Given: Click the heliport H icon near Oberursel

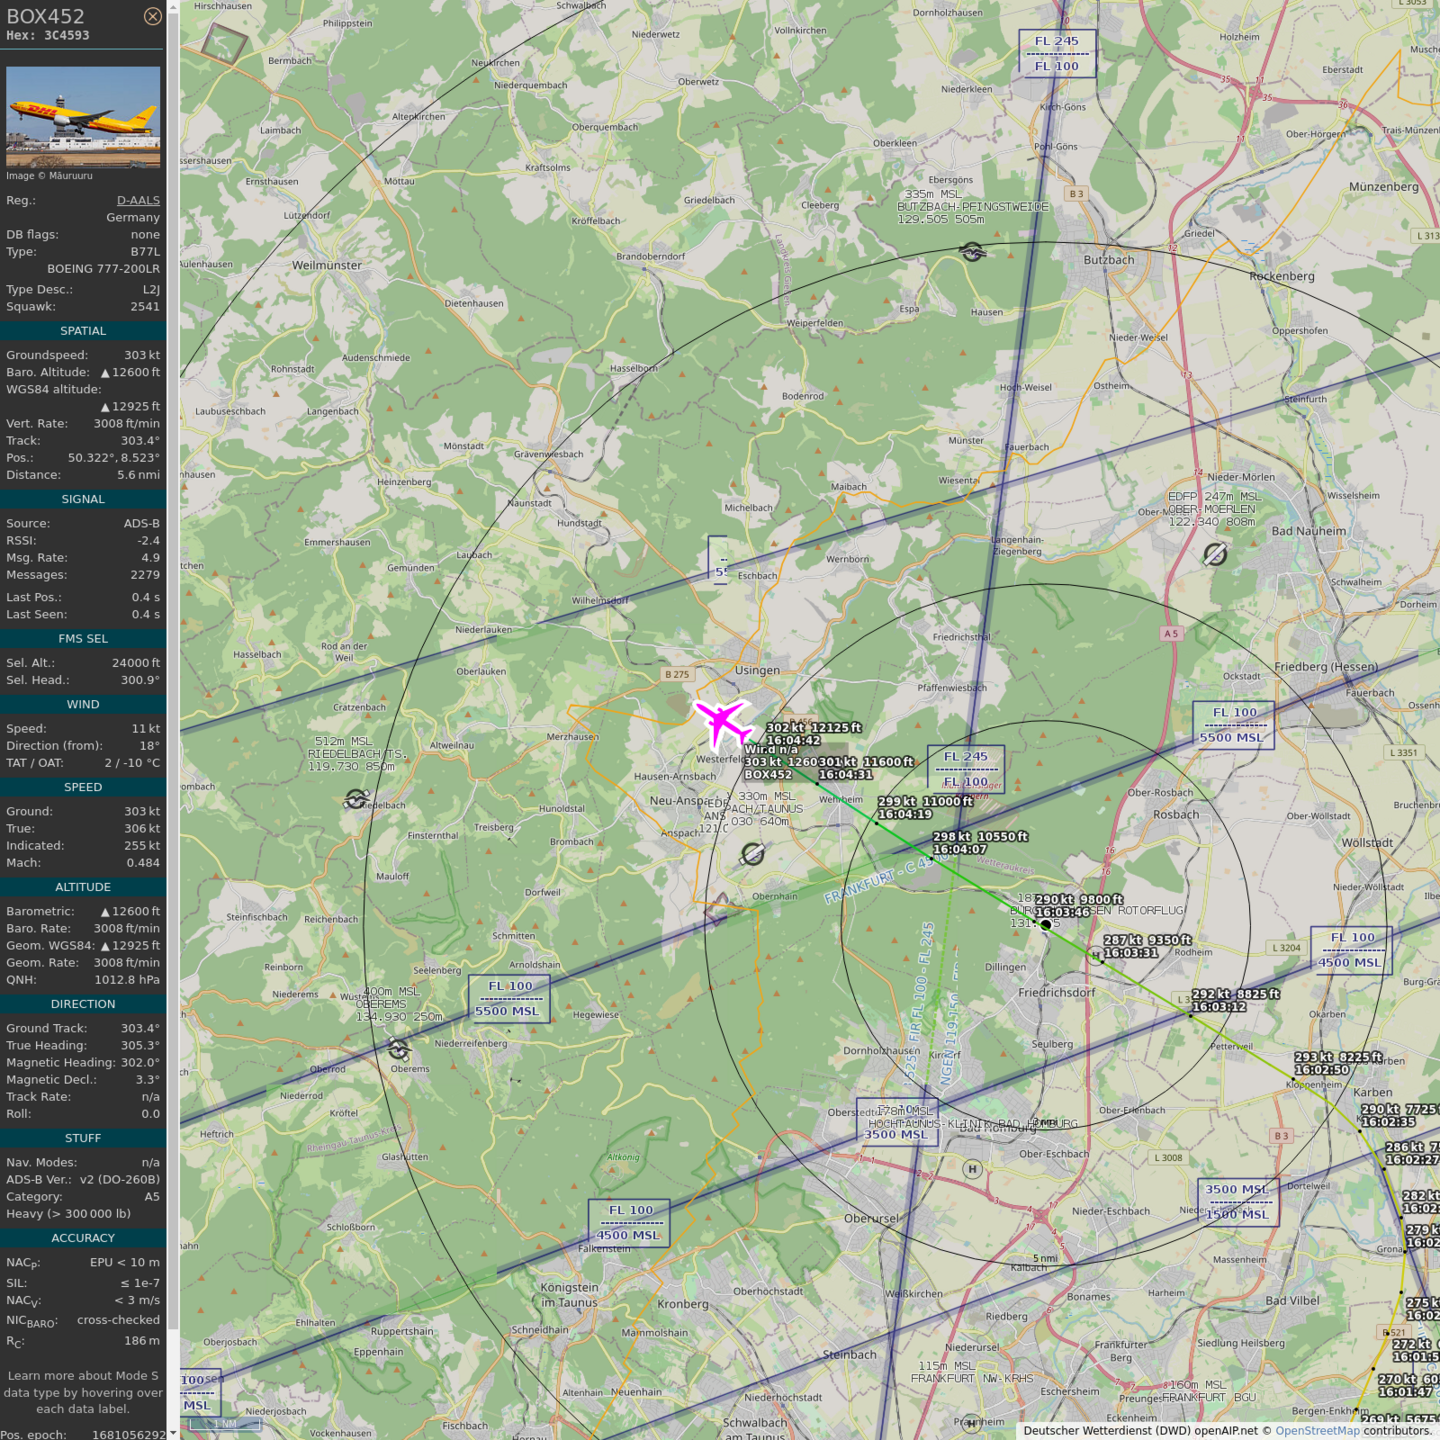Looking at the screenshot, I should point(972,1168).
